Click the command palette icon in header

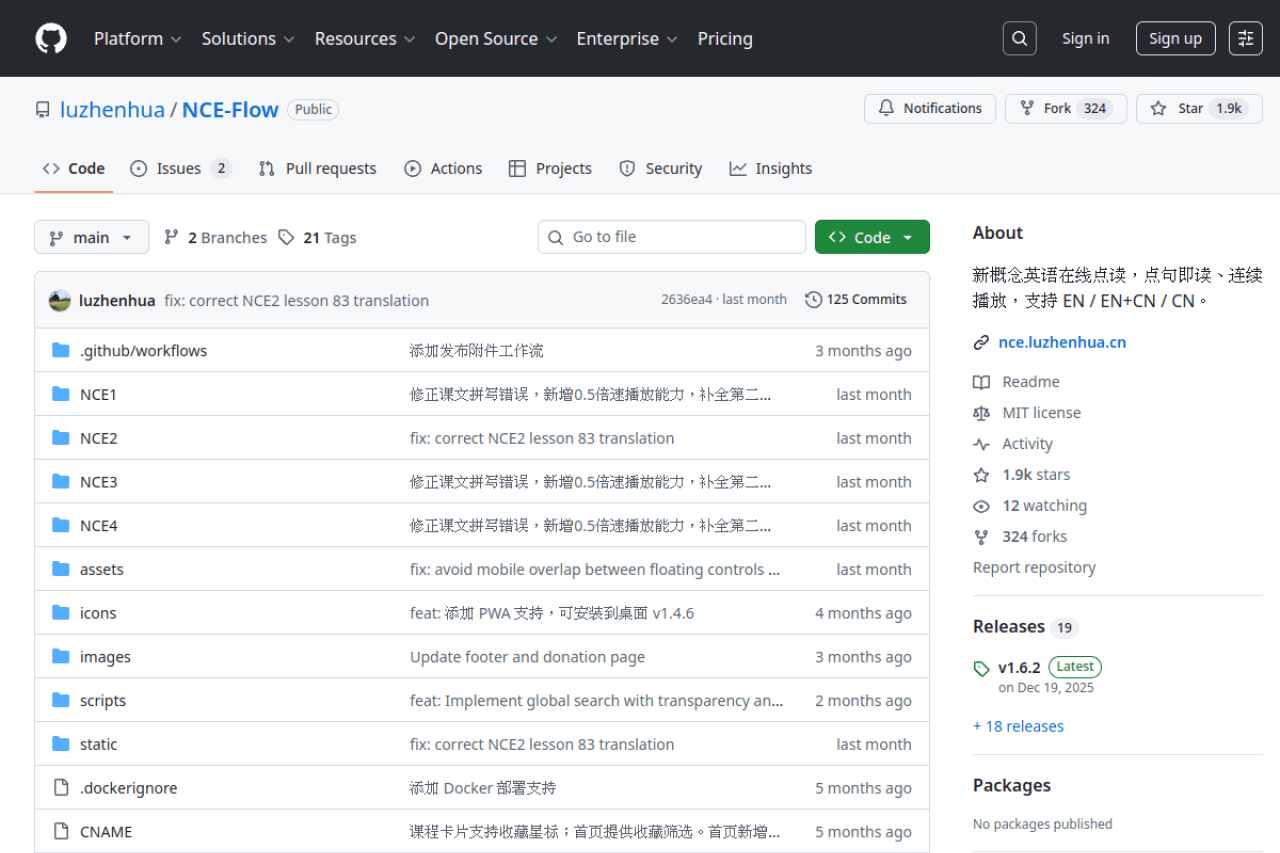click(x=1245, y=38)
